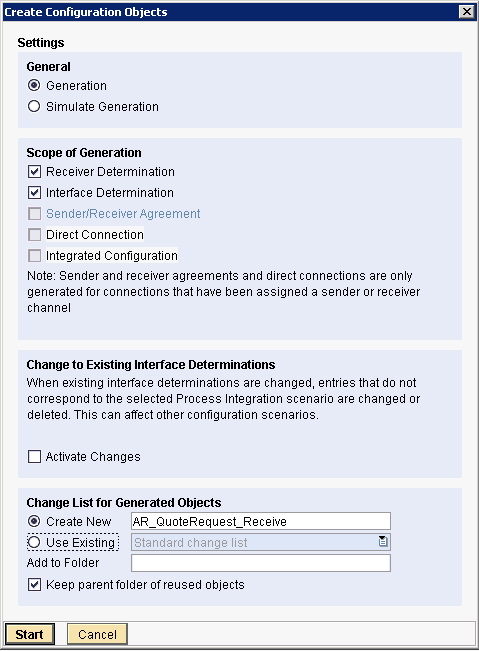This screenshot has height=651, width=479.
Task: Open the standard change list value help icon
Action: click(383, 541)
